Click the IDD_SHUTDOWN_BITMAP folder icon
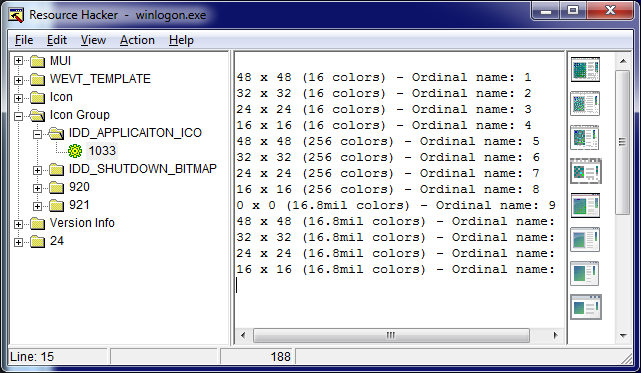The width and height of the screenshot is (641, 373). pos(56,169)
